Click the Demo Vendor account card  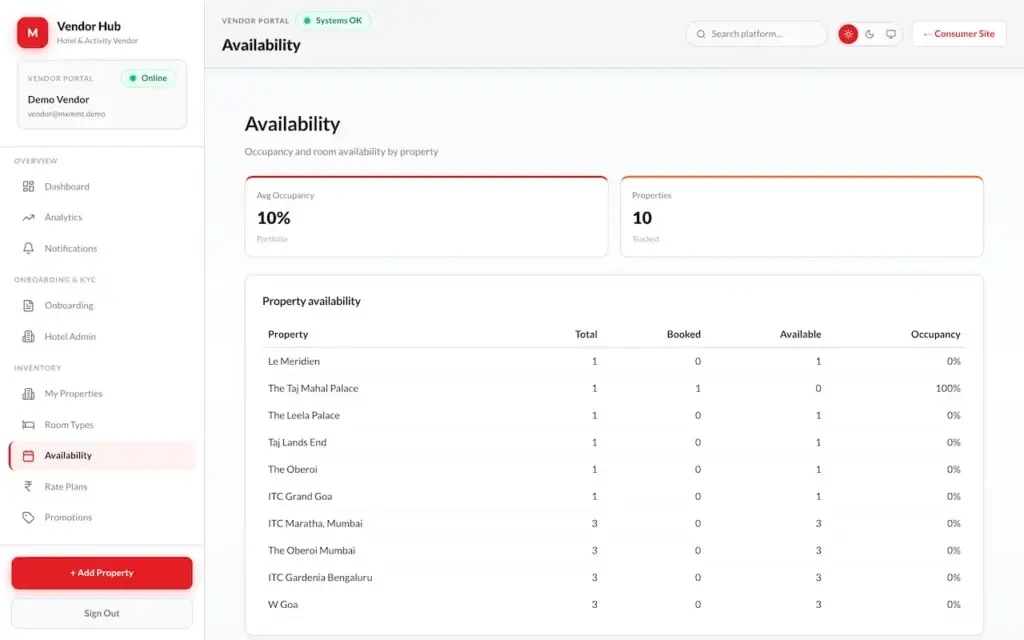(x=102, y=95)
